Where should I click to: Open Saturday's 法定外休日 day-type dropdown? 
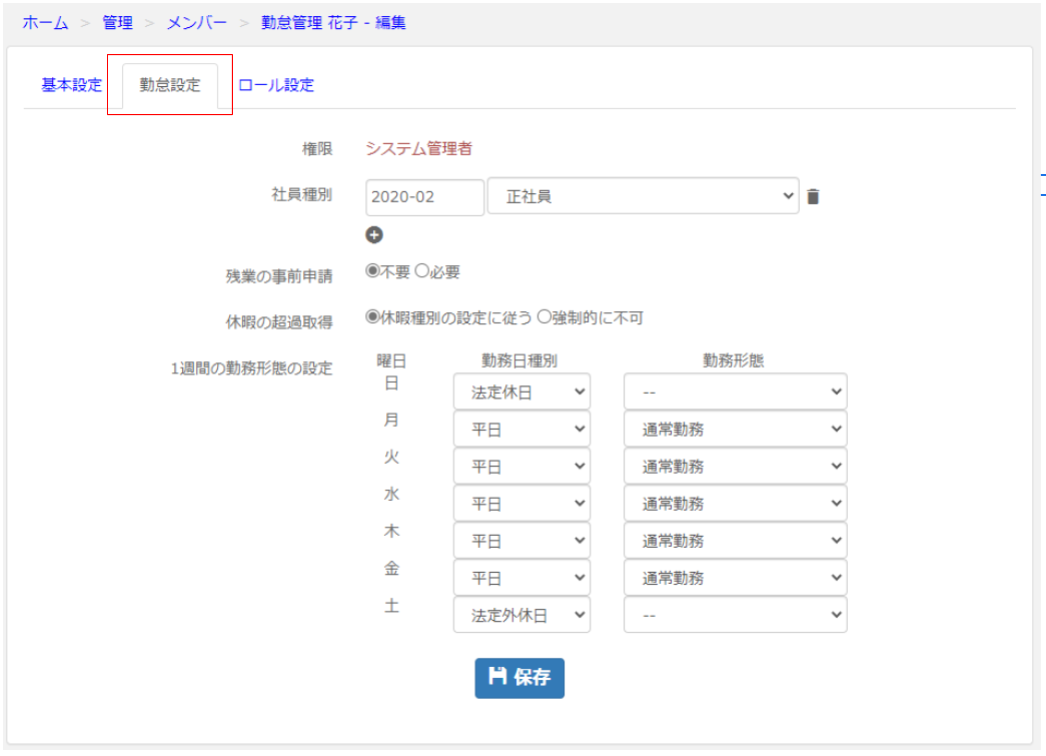[x=522, y=615]
